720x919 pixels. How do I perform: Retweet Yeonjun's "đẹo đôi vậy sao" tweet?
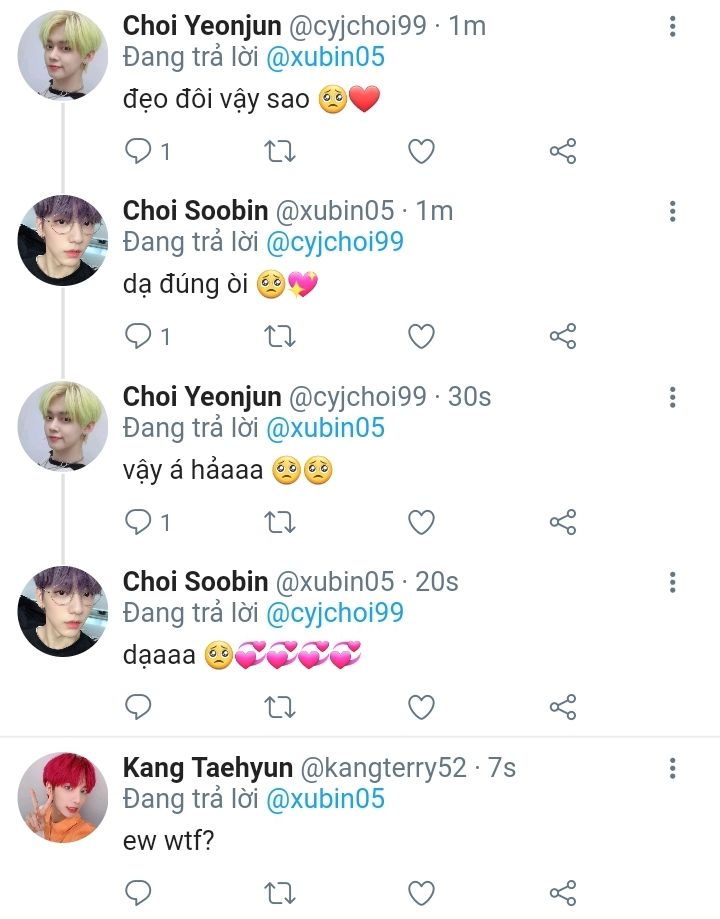coord(280,151)
